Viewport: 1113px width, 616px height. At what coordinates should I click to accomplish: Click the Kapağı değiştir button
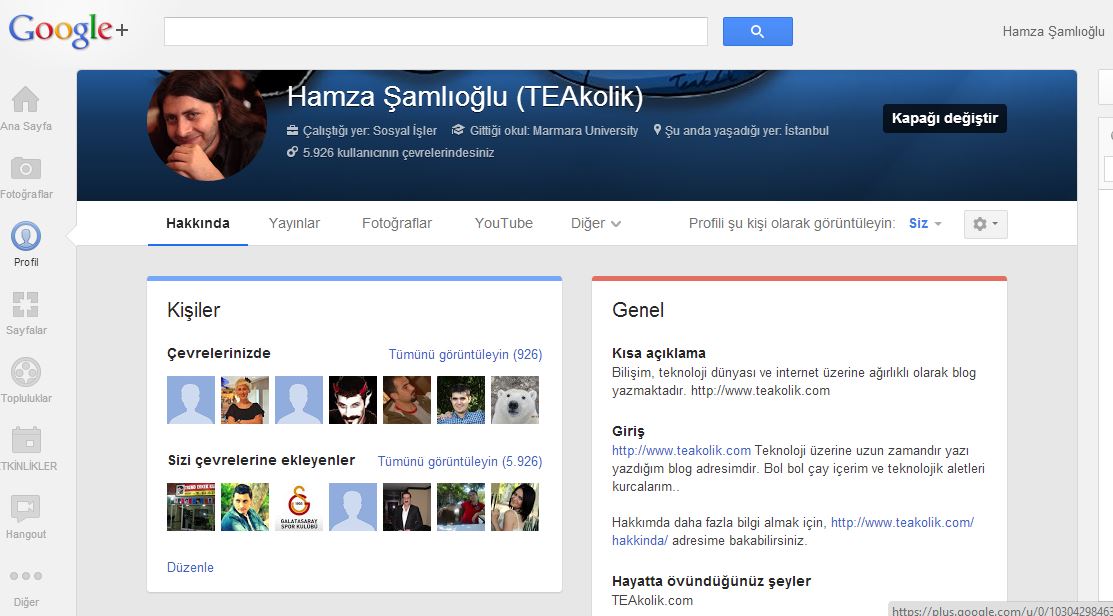pyautogui.click(x=945, y=119)
